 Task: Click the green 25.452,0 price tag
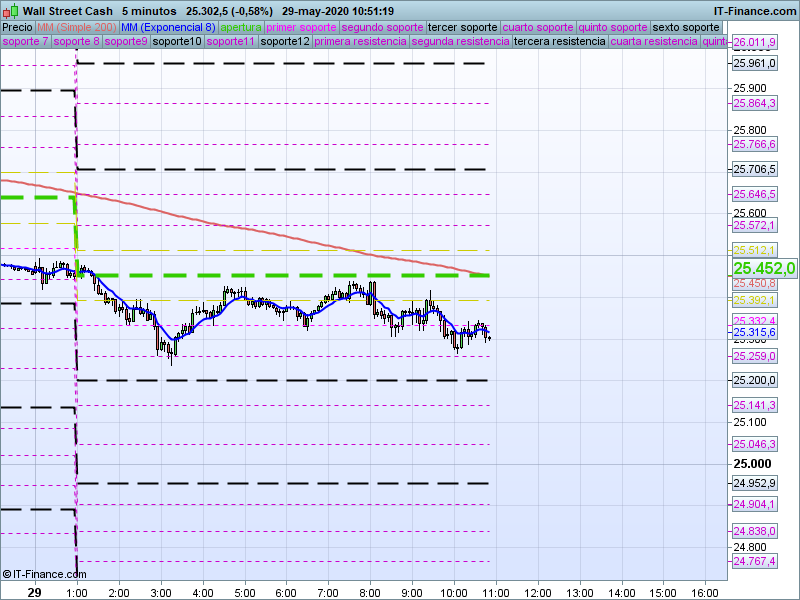click(x=764, y=268)
